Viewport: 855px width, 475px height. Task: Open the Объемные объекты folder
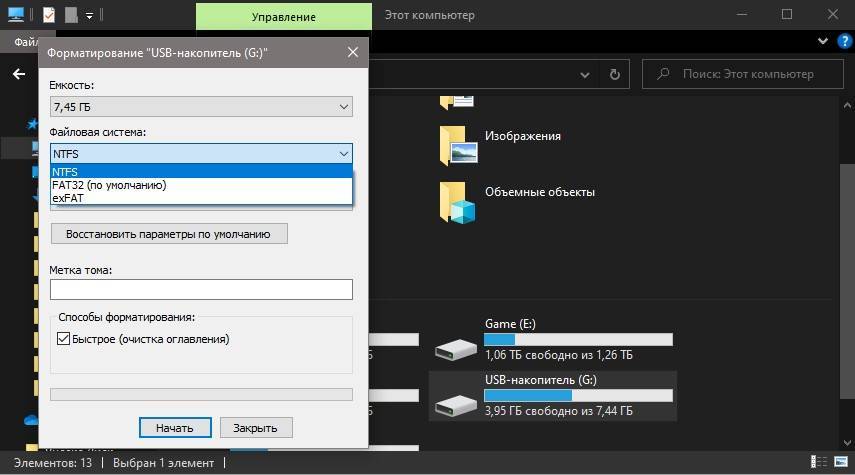click(457, 201)
